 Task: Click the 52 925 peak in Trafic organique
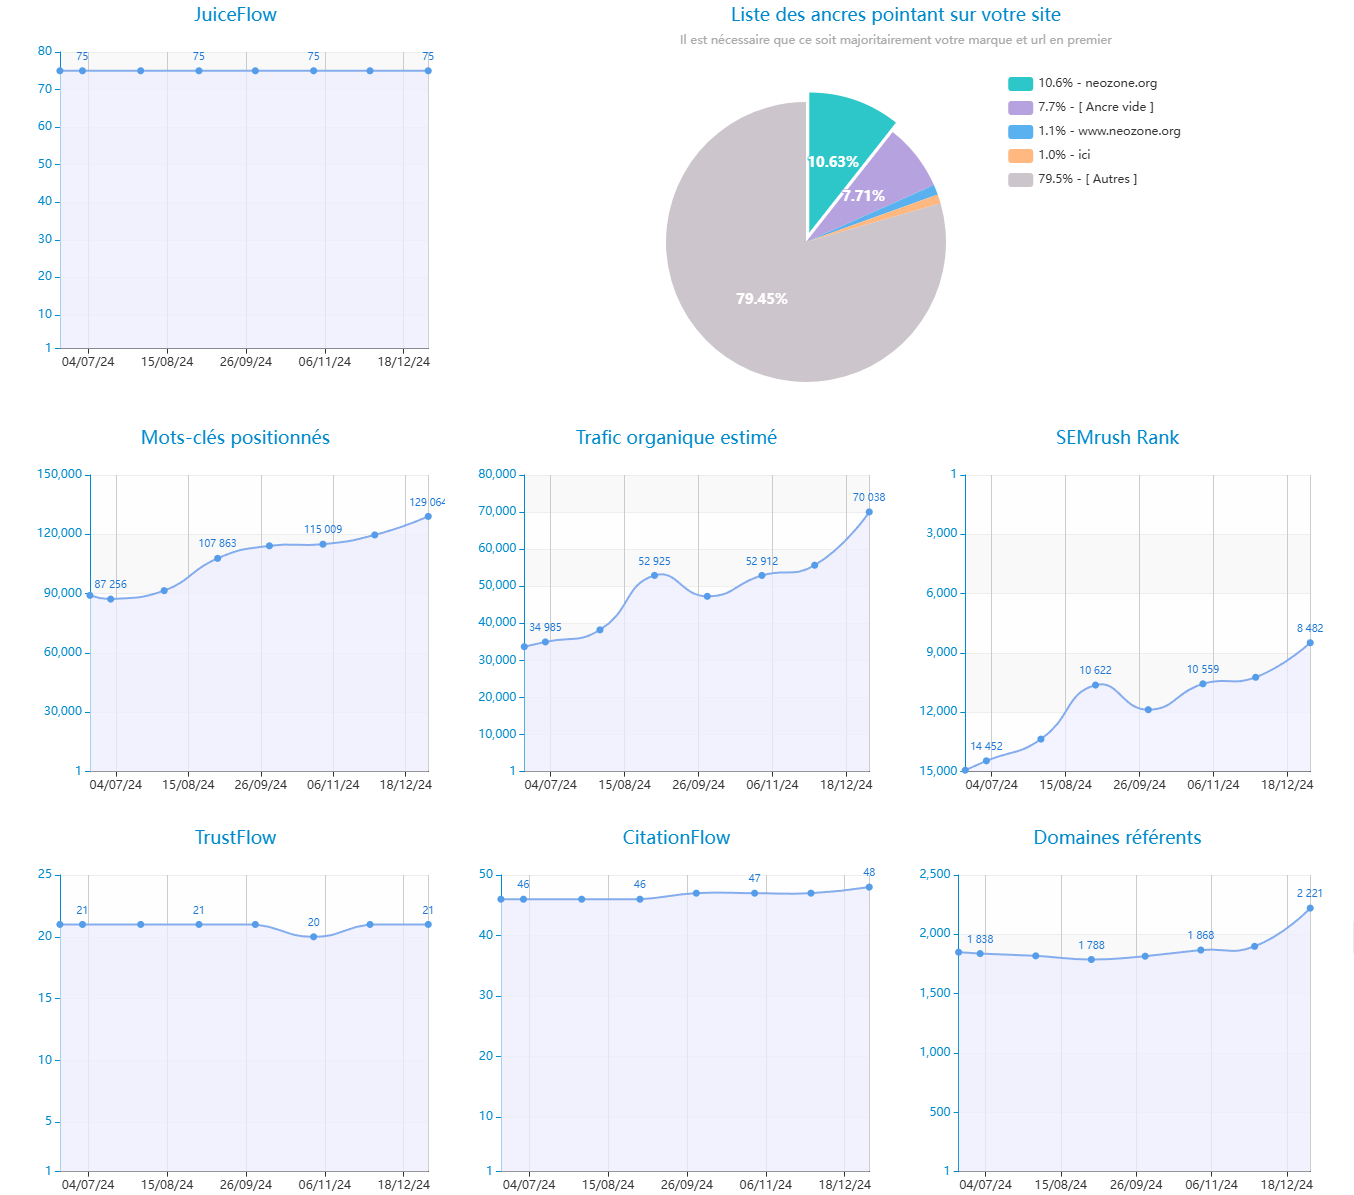pos(655,575)
